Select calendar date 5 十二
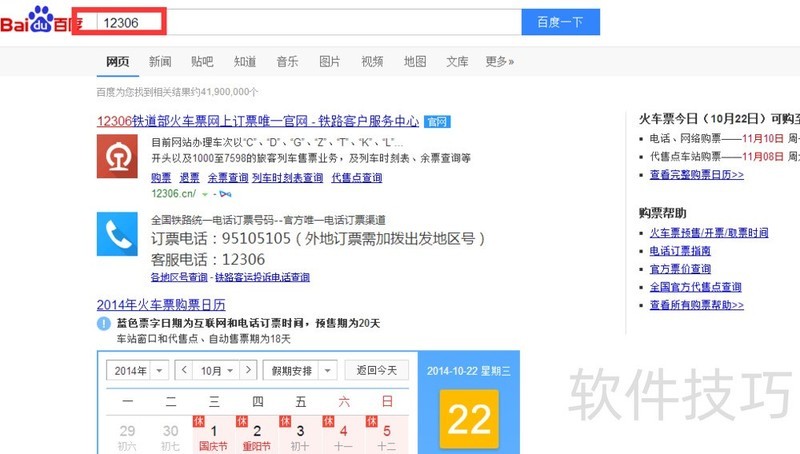This screenshot has height=454, width=800. tap(387, 436)
